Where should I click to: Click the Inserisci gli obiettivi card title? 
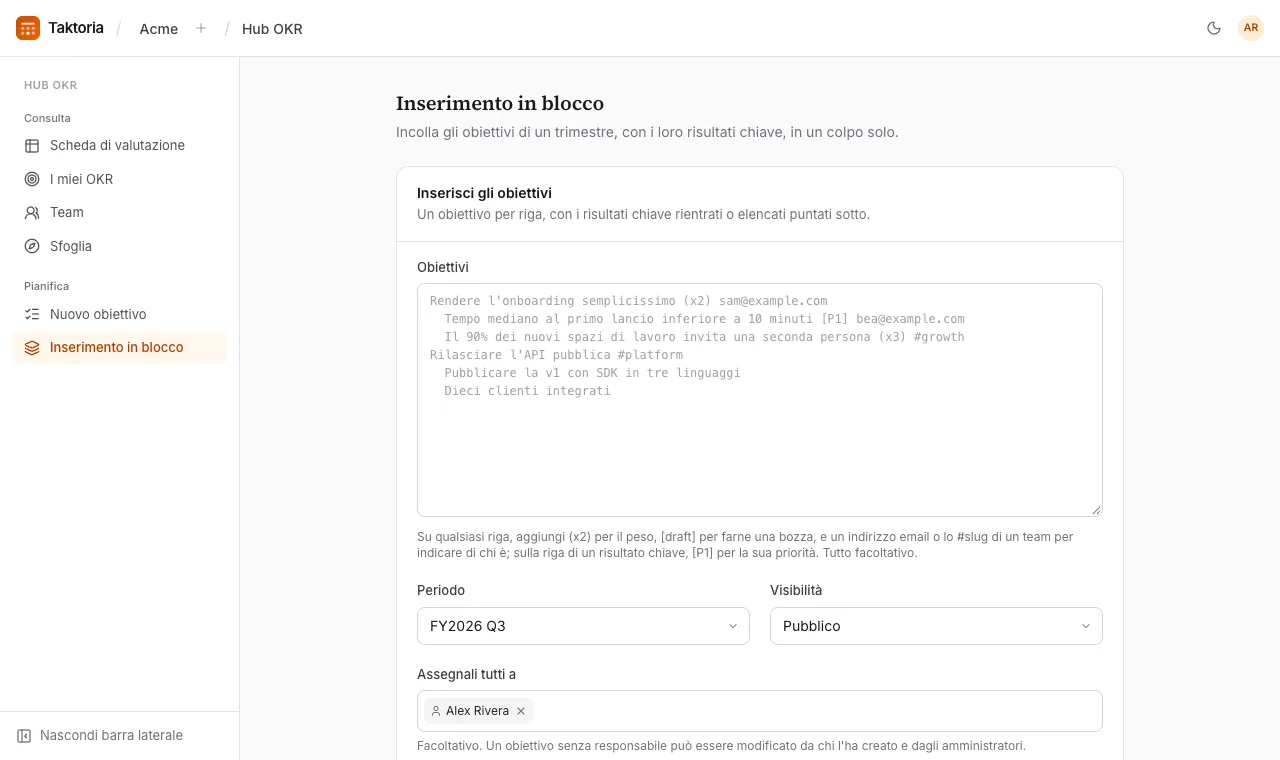[x=484, y=193]
